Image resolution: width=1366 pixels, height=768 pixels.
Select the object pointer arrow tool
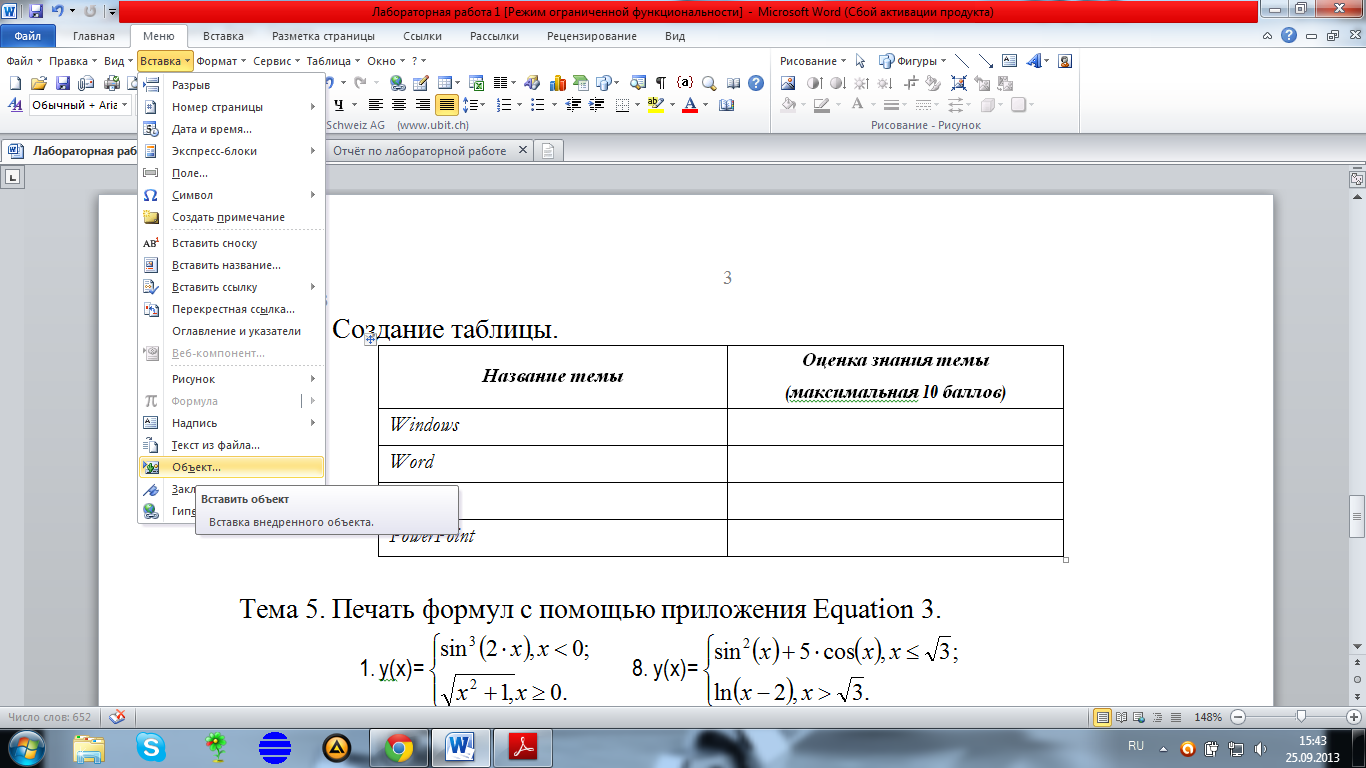(x=860, y=61)
